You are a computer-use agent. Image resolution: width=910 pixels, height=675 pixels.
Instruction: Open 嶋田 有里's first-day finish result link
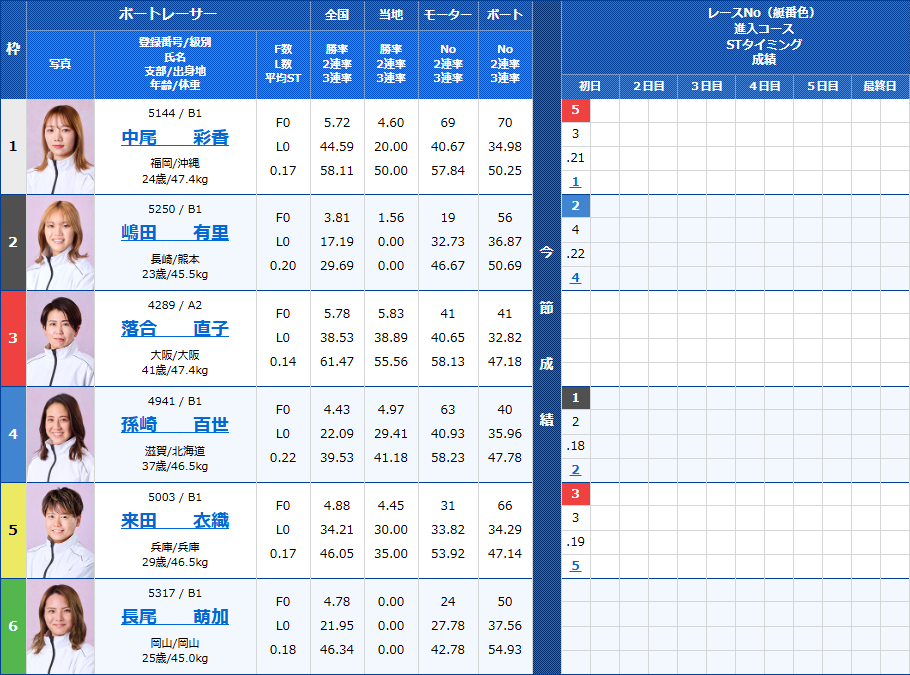click(x=575, y=278)
